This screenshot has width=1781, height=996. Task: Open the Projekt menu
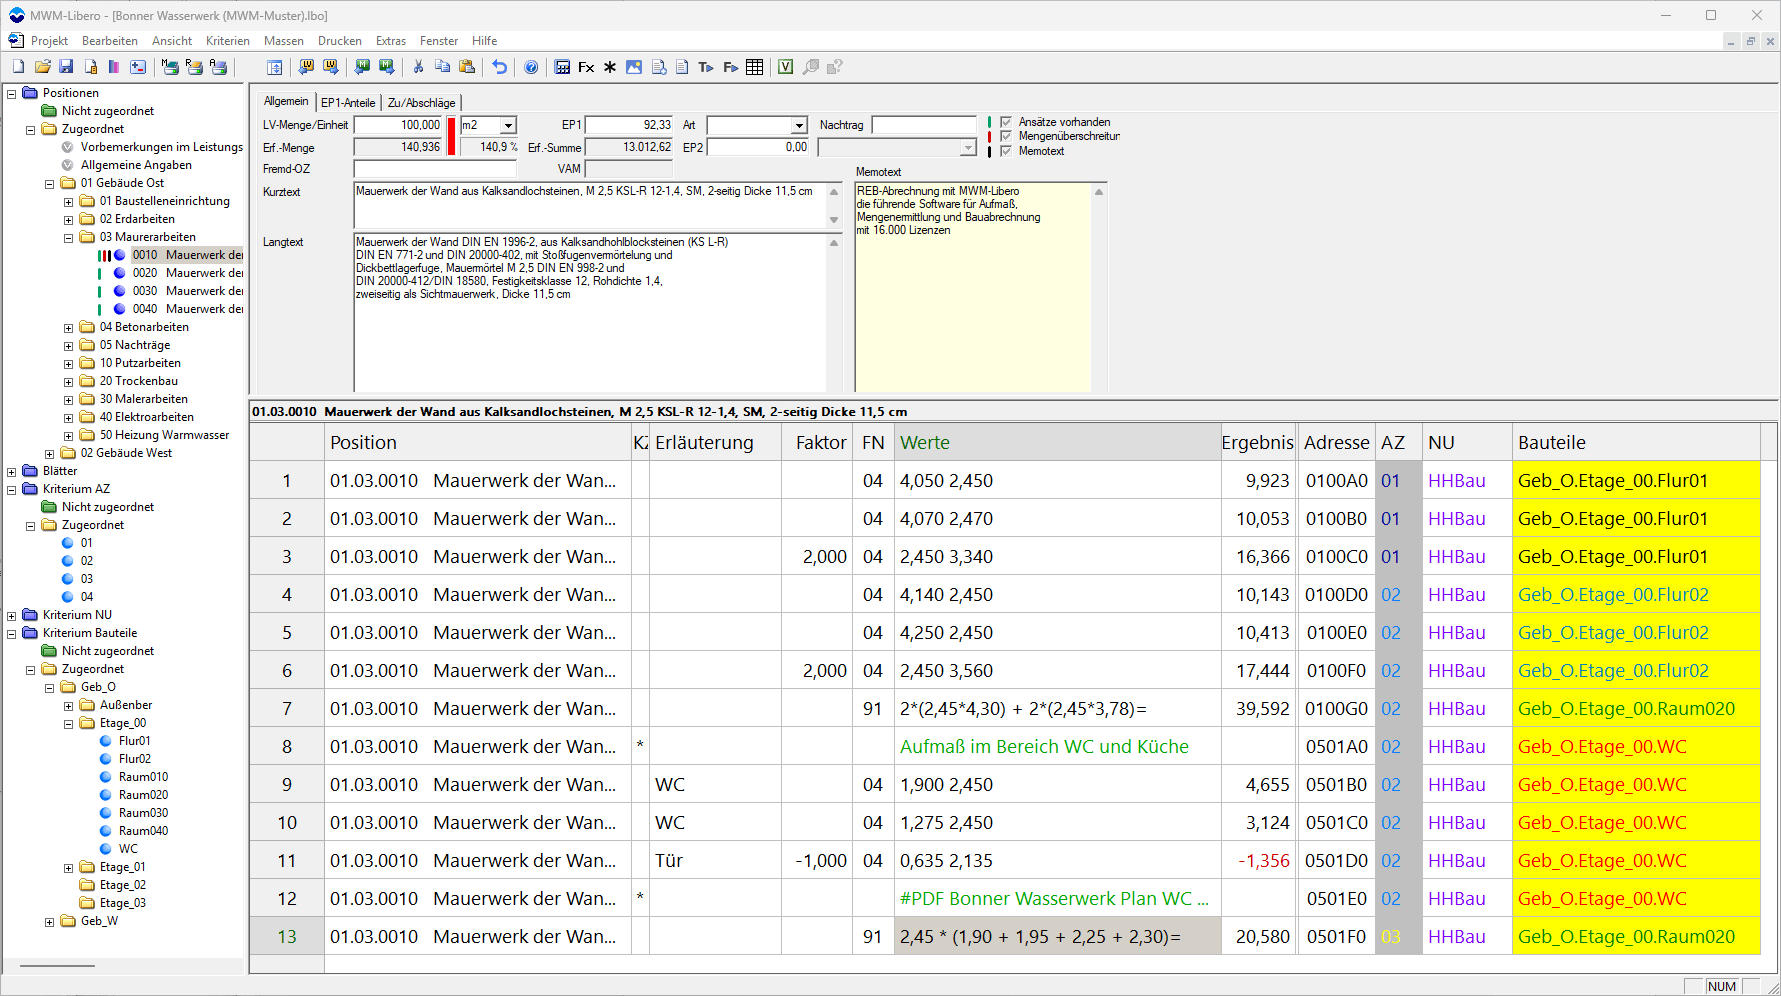(49, 41)
